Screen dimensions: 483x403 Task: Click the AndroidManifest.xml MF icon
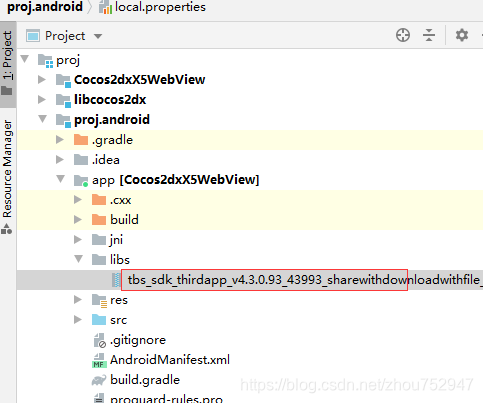click(x=99, y=361)
